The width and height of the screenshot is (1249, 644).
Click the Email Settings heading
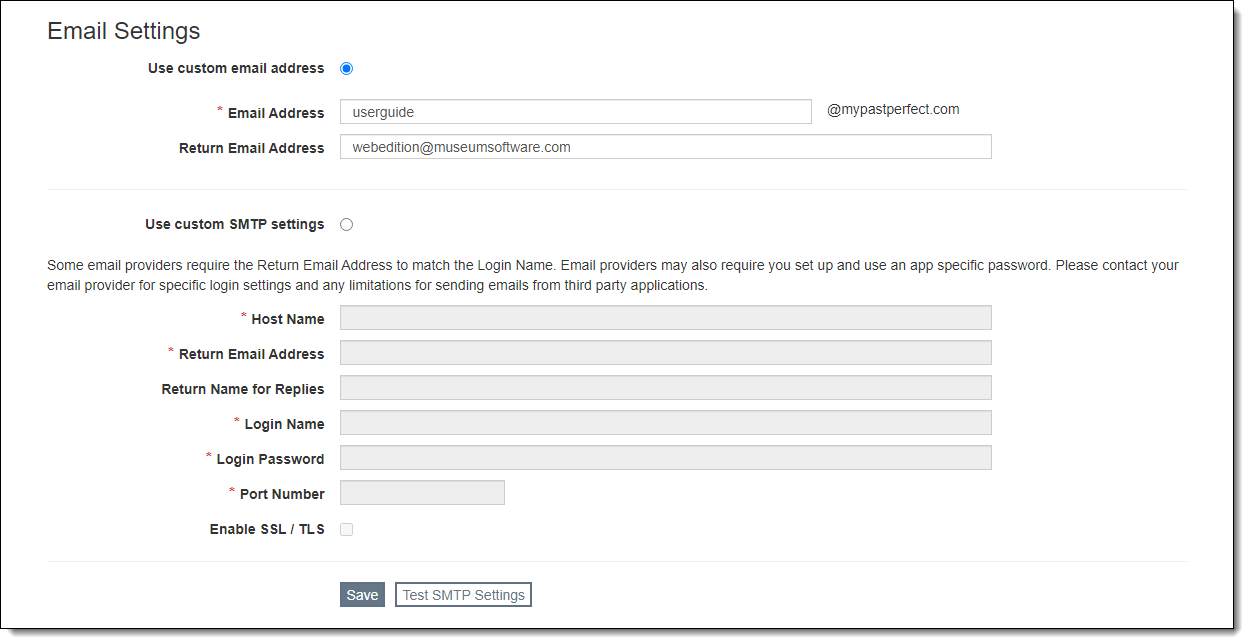tap(124, 31)
